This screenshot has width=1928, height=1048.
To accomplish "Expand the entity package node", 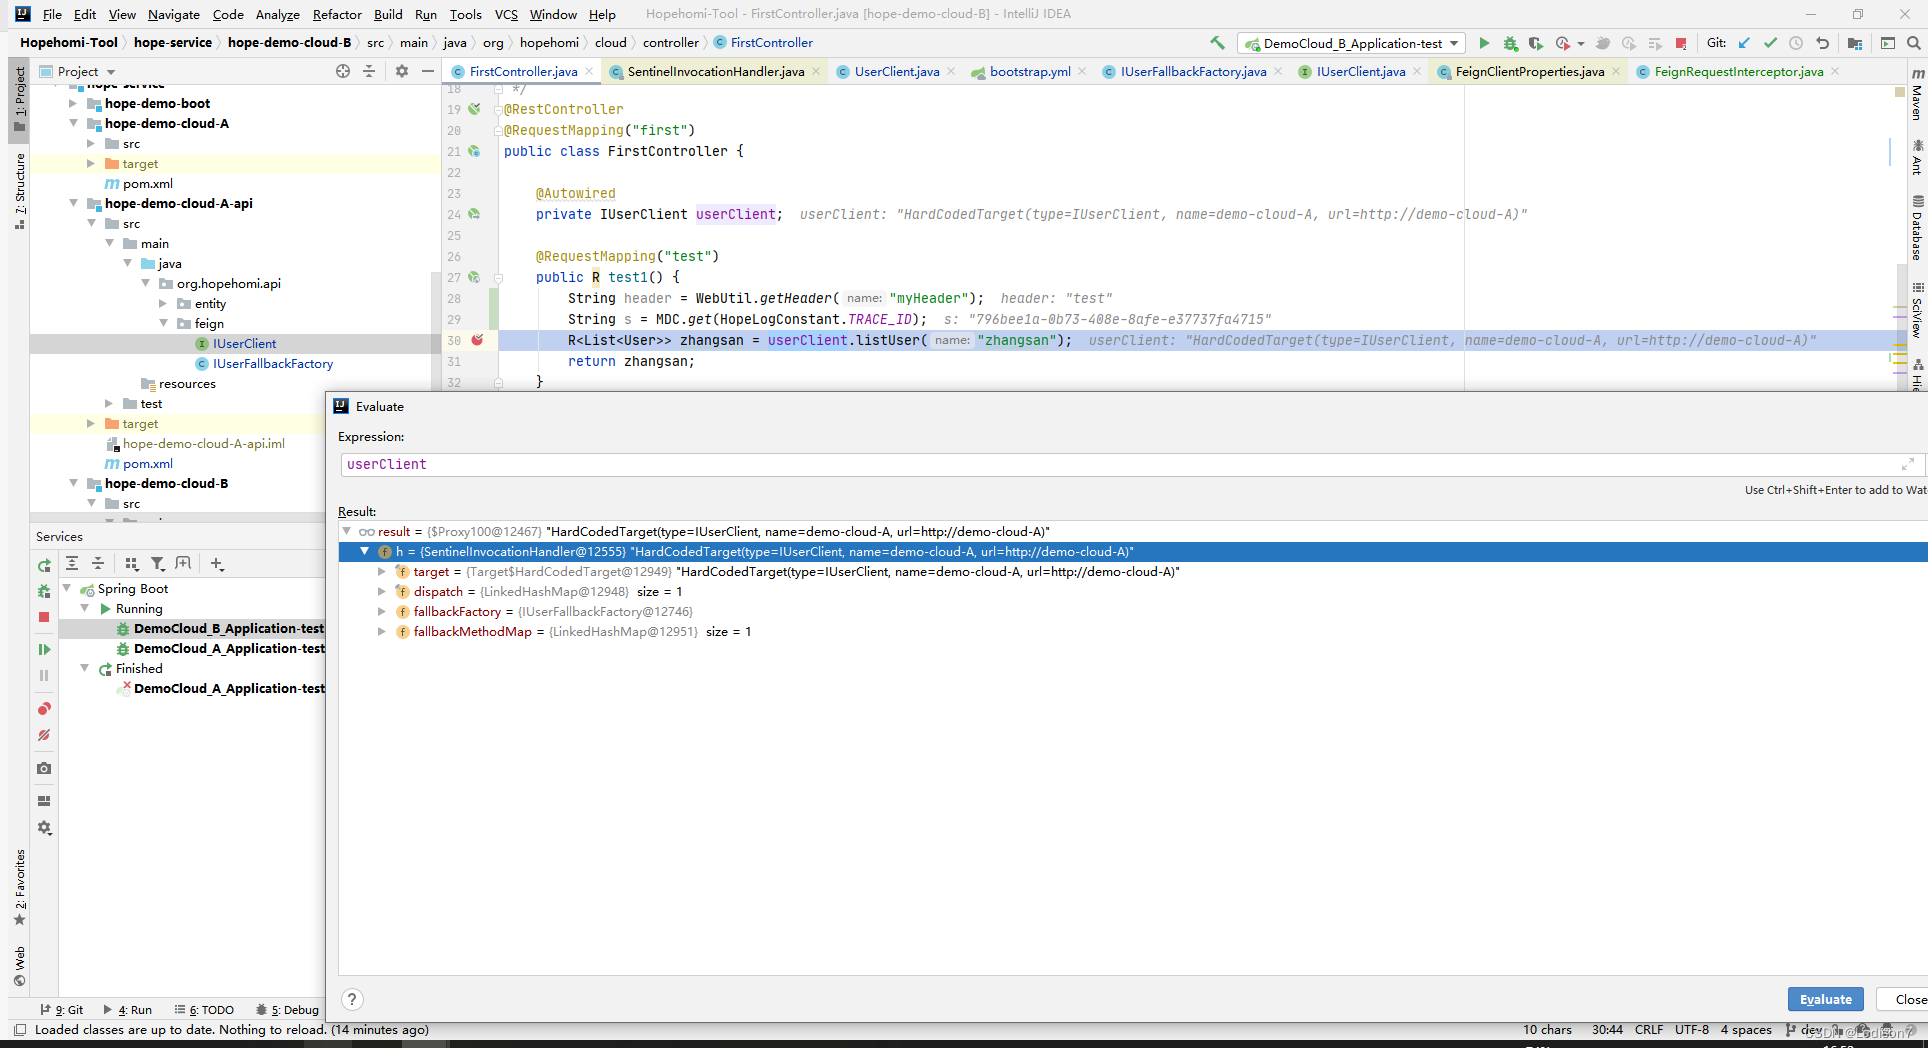I will 164,303.
